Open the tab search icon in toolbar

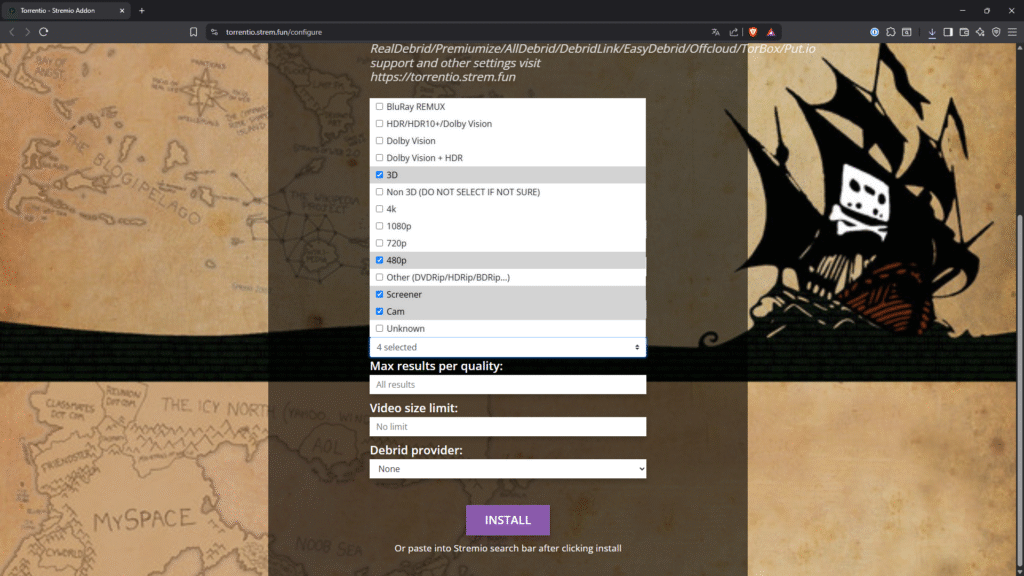[907, 32]
